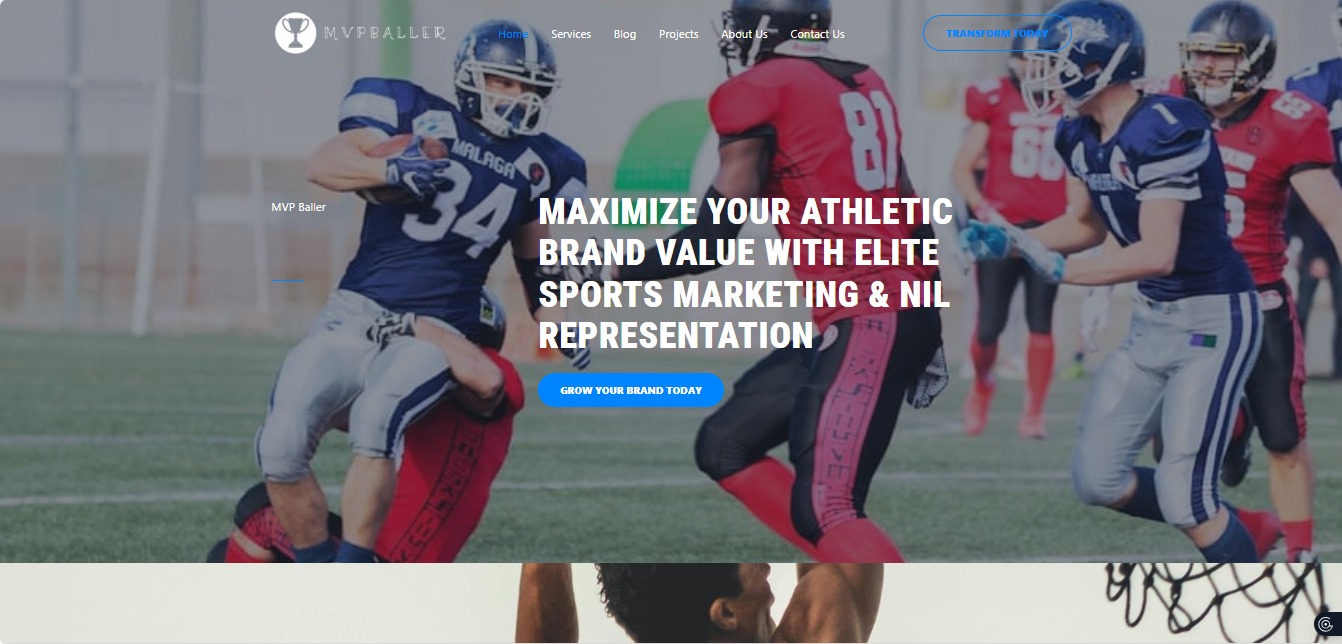Screen dimensions: 1342x644
Task: Go to the Home menu item
Action: click(513, 34)
